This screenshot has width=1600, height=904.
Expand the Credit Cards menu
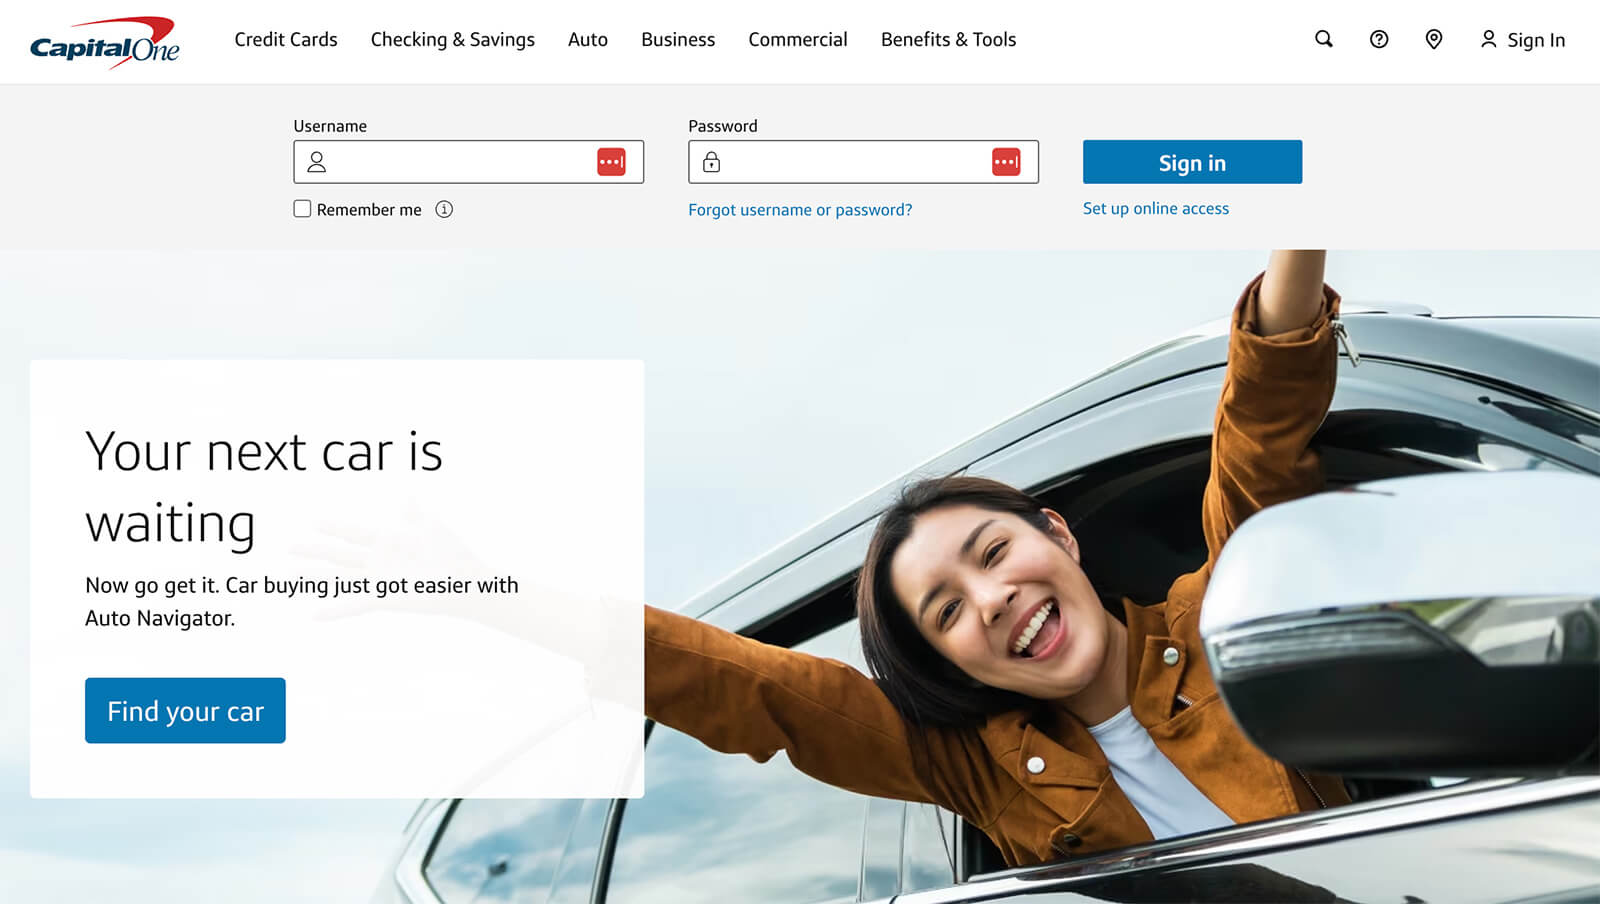pyautogui.click(x=286, y=40)
